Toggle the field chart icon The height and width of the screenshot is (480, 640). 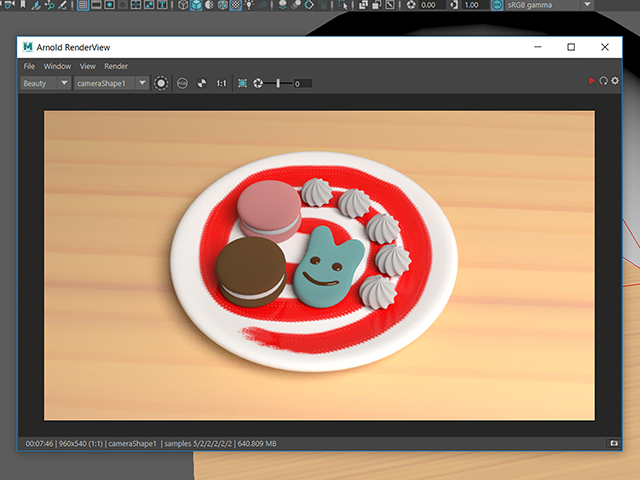click(136, 5)
